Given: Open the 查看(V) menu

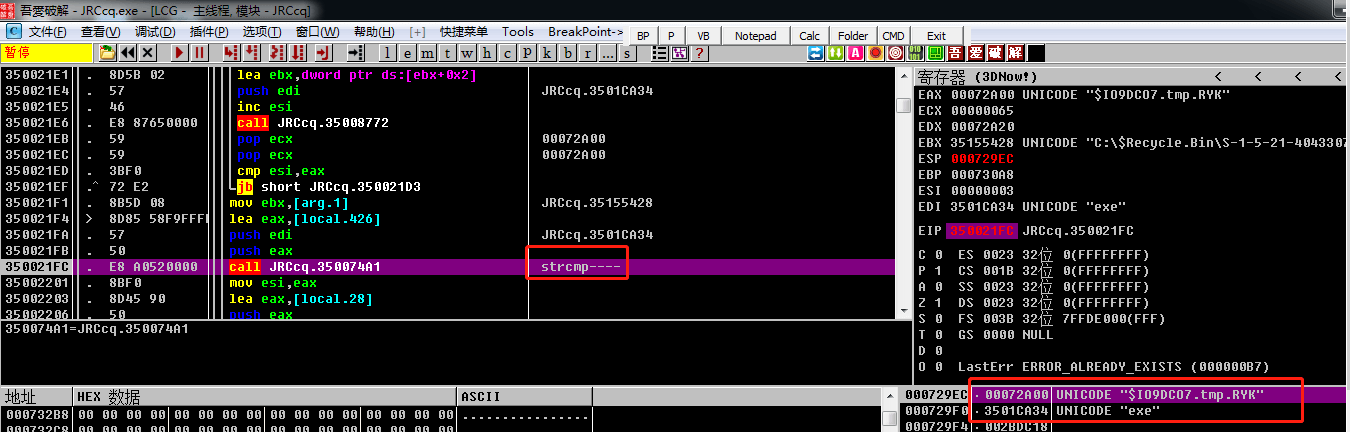Looking at the screenshot, I should click(x=100, y=32).
